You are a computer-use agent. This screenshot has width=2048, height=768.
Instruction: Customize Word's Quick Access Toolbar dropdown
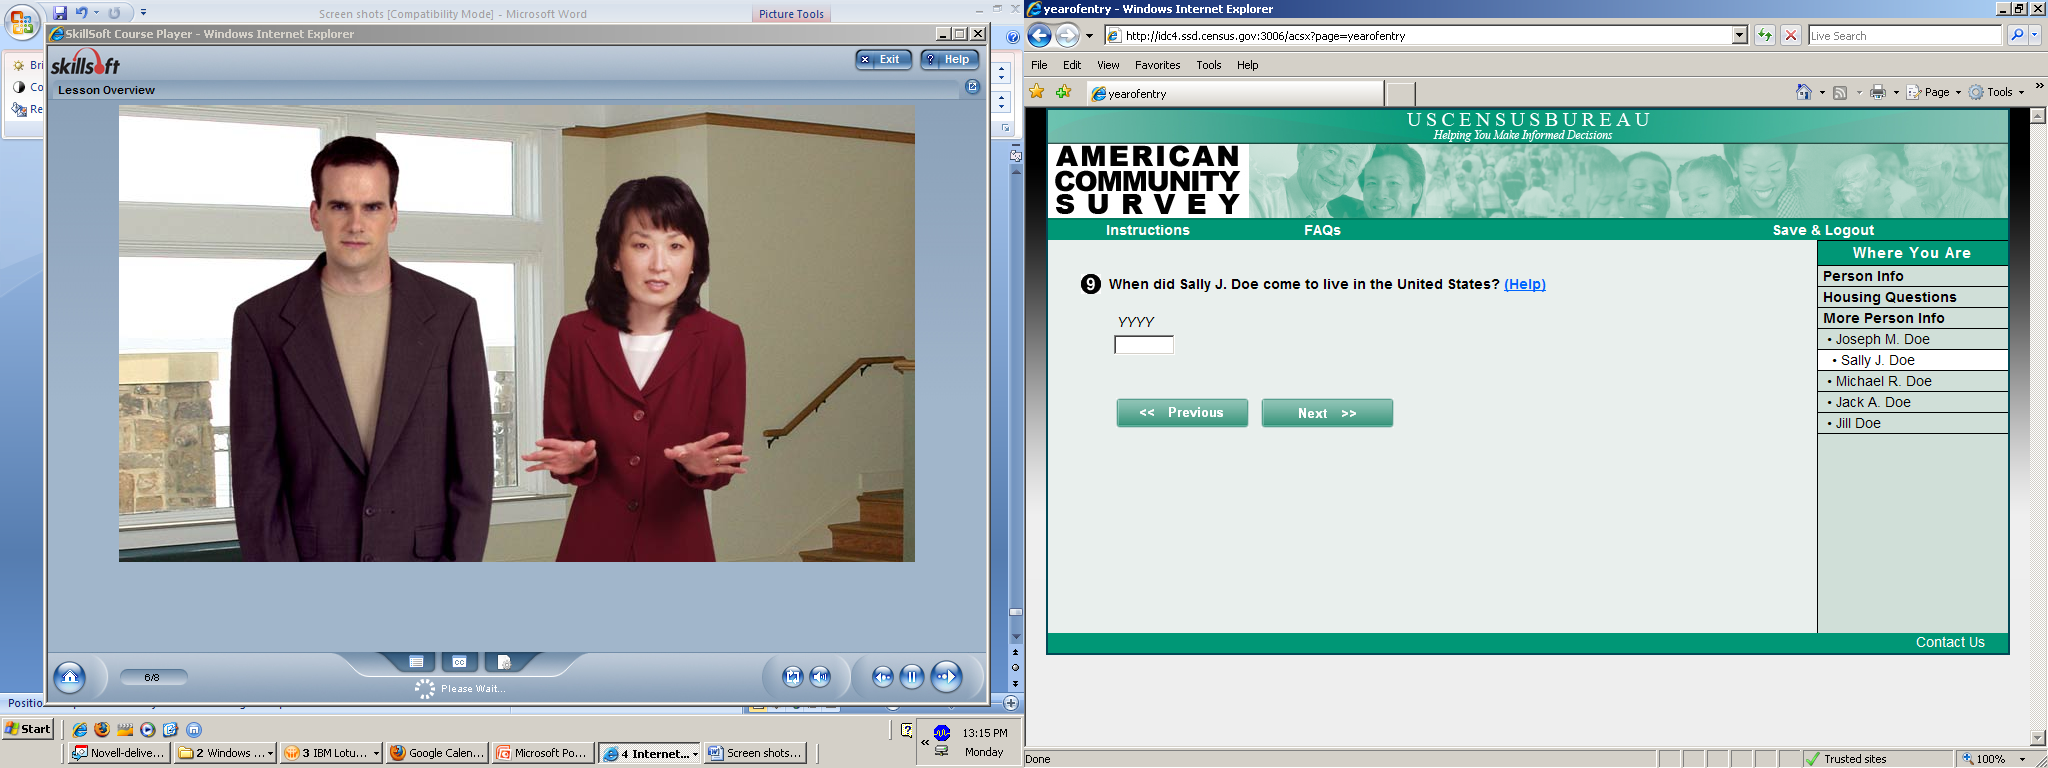coord(143,13)
